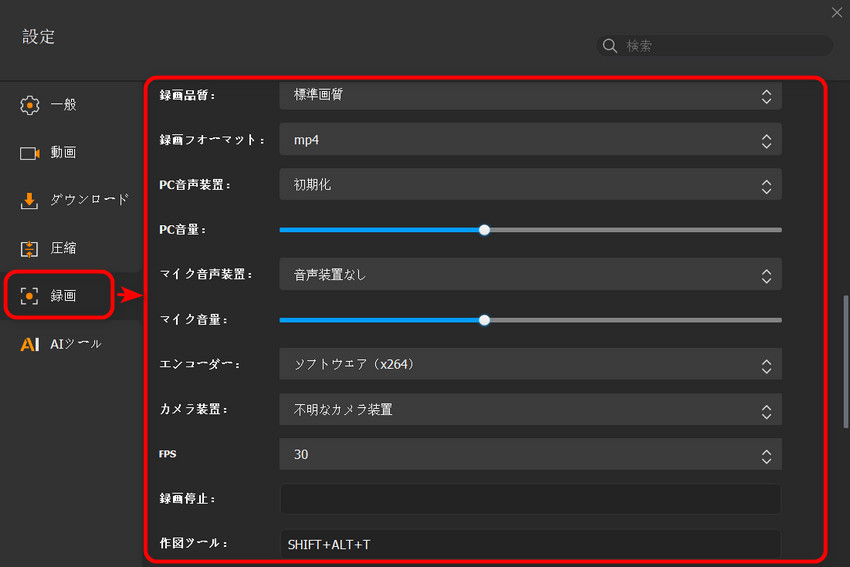Screen dimensions: 850x567
Task: Click the AI logo icon beside AIツール
Action: [x=30, y=344]
